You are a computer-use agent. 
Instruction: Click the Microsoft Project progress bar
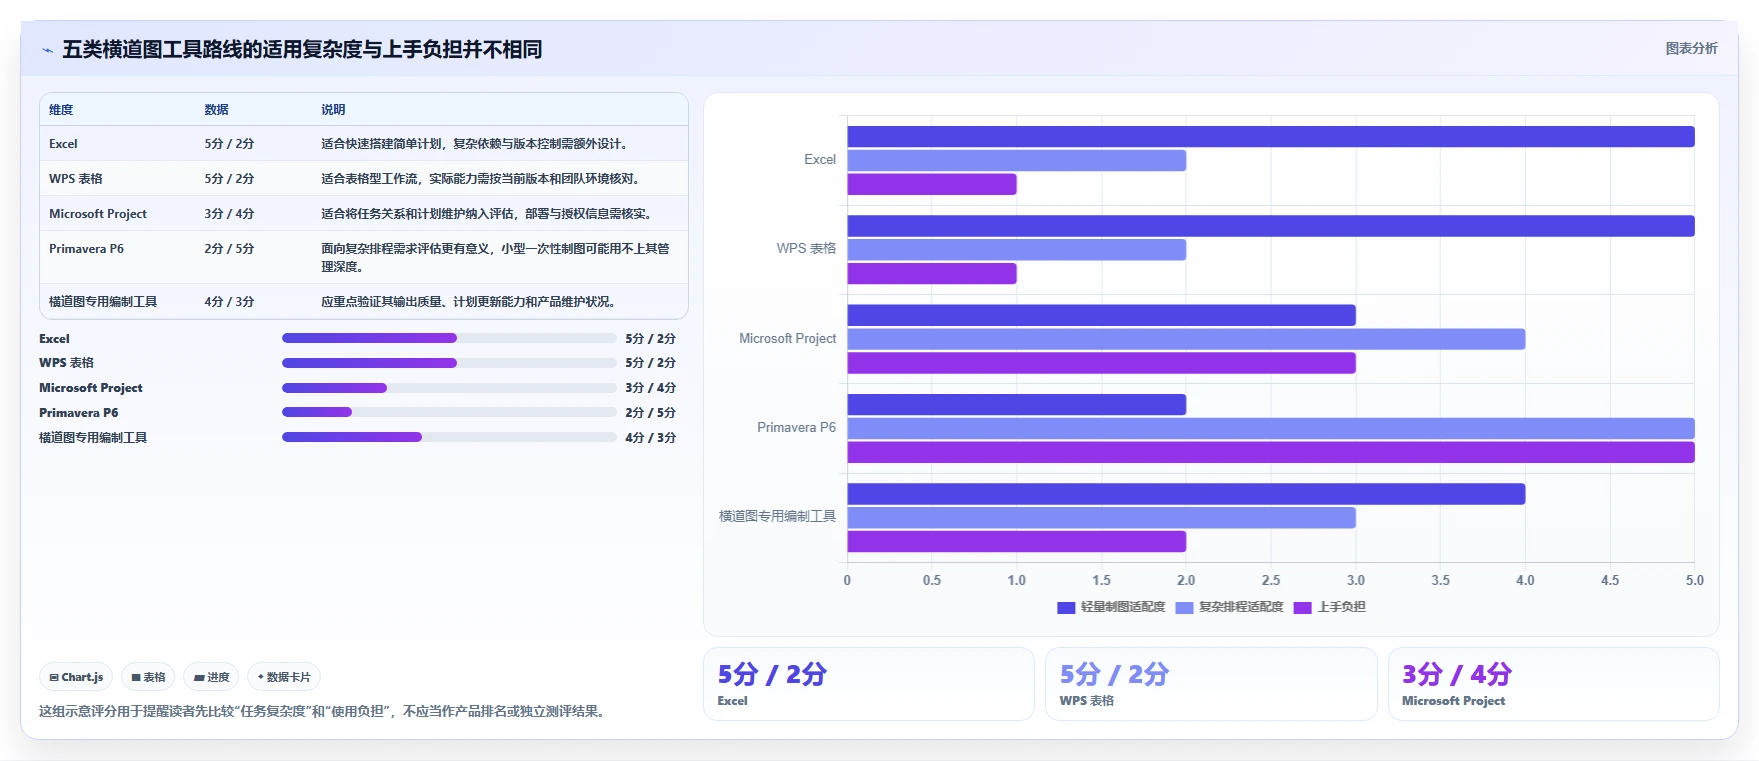click(449, 388)
